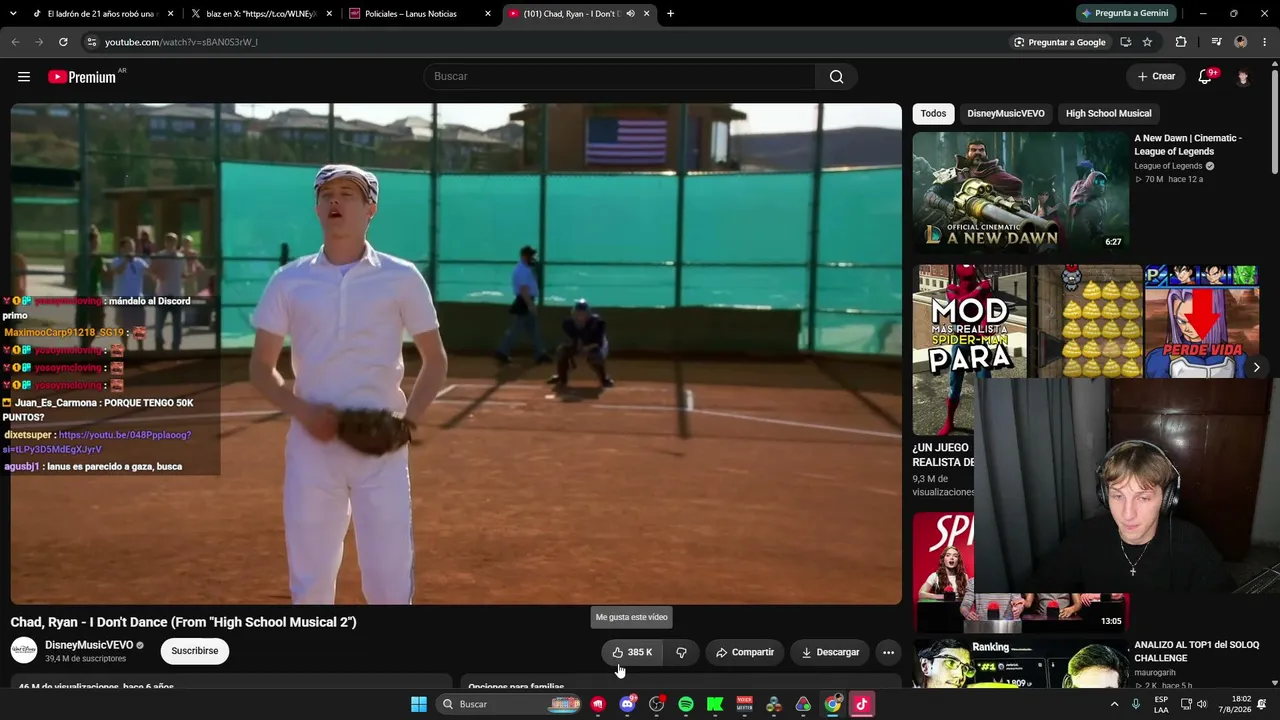The width and height of the screenshot is (1280, 720).
Task: Select the 'DisneyMusicVEVO' filter chip
Action: pos(1006,114)
